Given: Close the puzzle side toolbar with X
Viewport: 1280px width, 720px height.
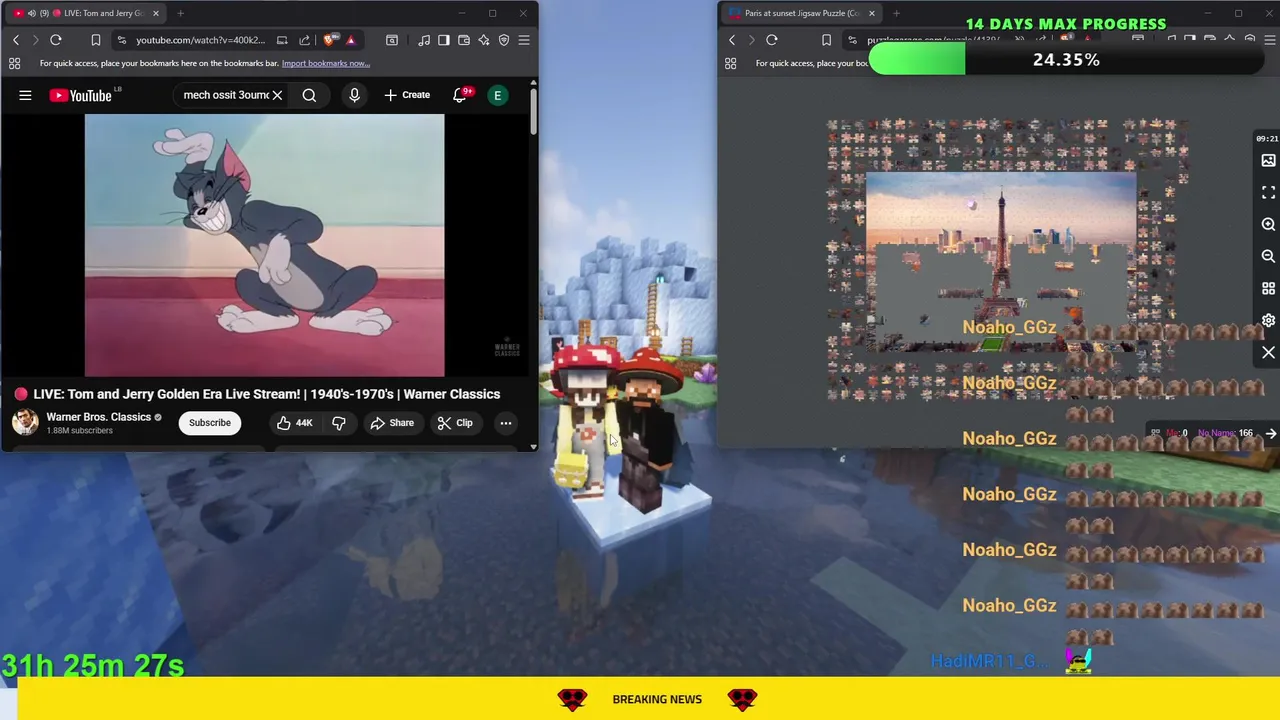Looking at the screenshot, I should [x=1268, y=352].
